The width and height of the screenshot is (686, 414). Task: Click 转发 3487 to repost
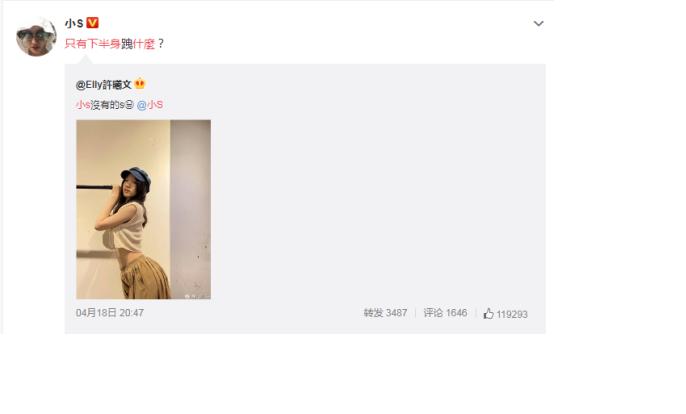[x=385, y=313]
